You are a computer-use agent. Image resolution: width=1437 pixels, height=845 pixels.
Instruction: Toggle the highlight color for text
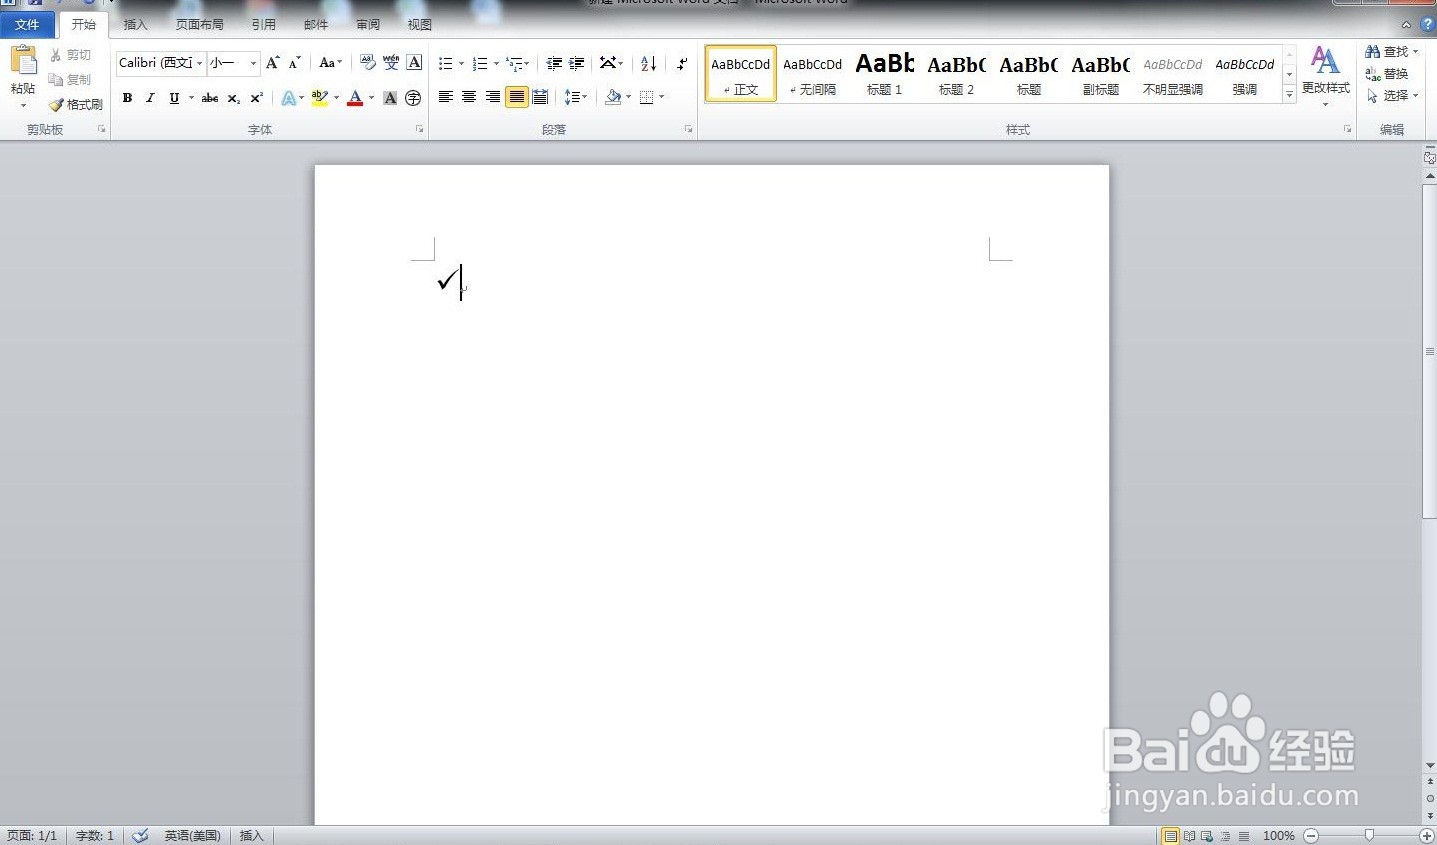click(319, 97)
